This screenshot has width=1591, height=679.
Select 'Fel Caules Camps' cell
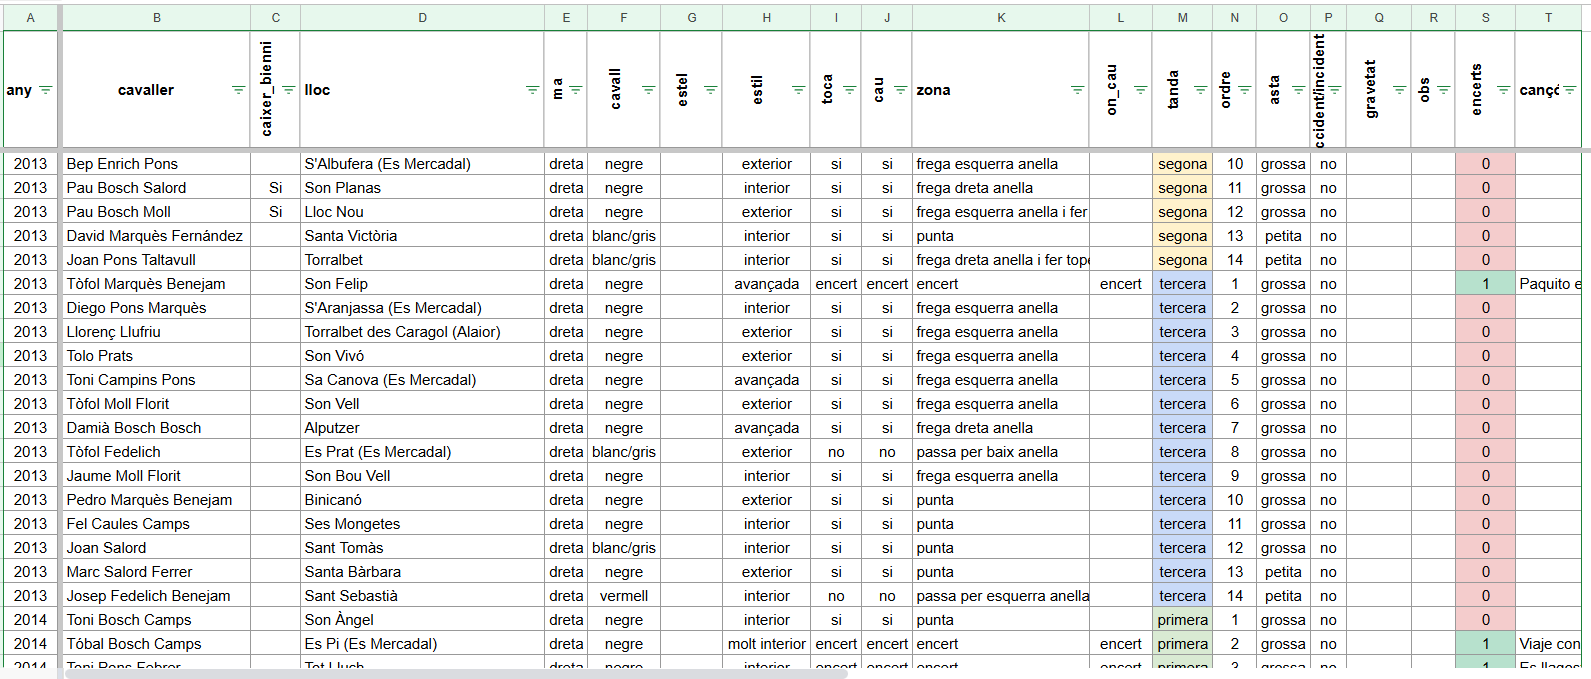pos(156,524)
